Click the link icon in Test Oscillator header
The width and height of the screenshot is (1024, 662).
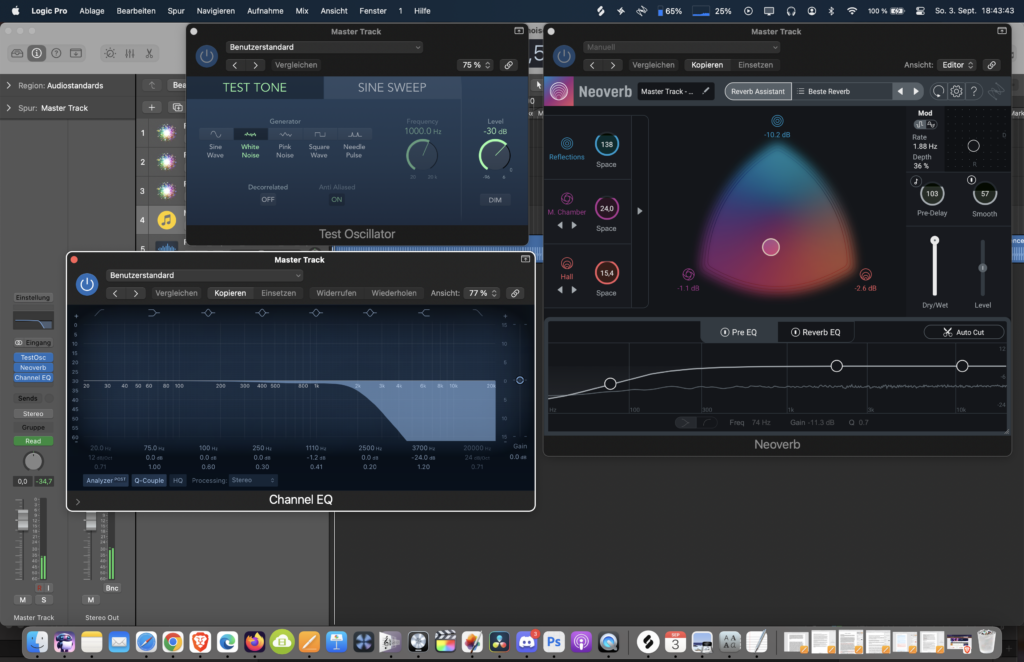(x=508, y=65)
